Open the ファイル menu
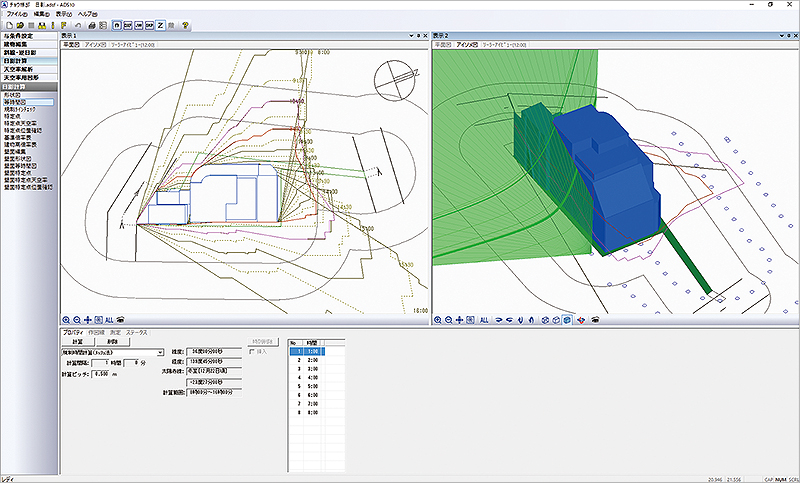The height and width of the screenshot is (483, 800). [x=17, y=14]
